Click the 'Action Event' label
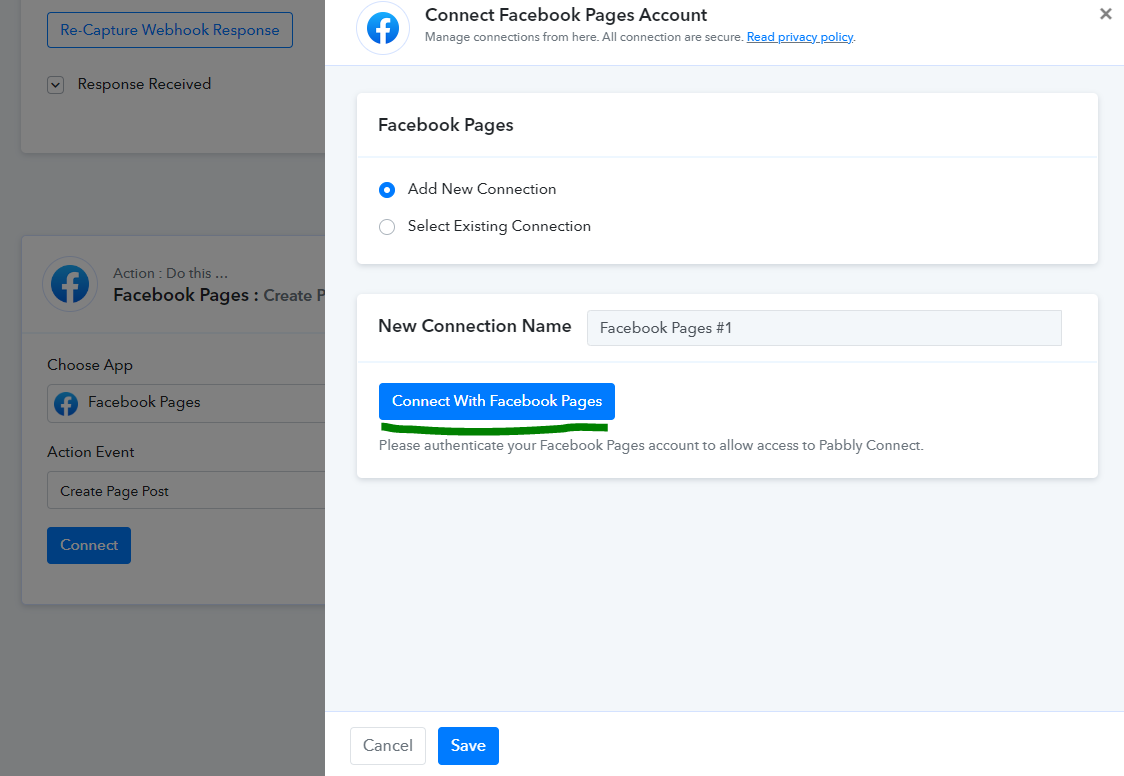Viewport: 1124px width, 776px height. 91,452
